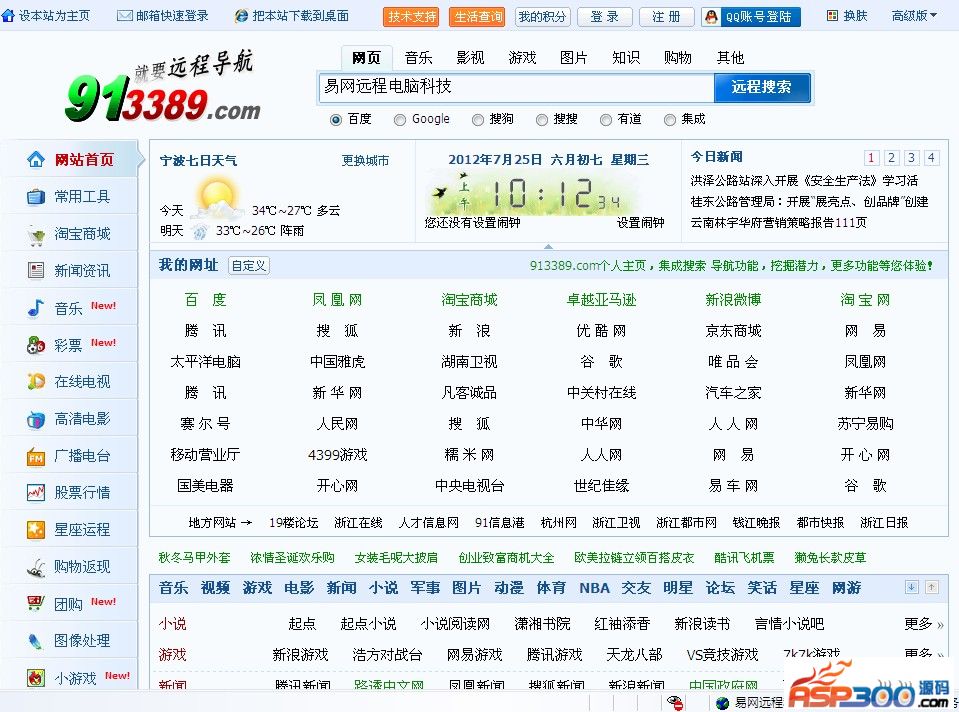This screenshot has height=712, width=959.
Task: Select the Google search engine radio
Action: pyautogui.click(x=400, y=120)
